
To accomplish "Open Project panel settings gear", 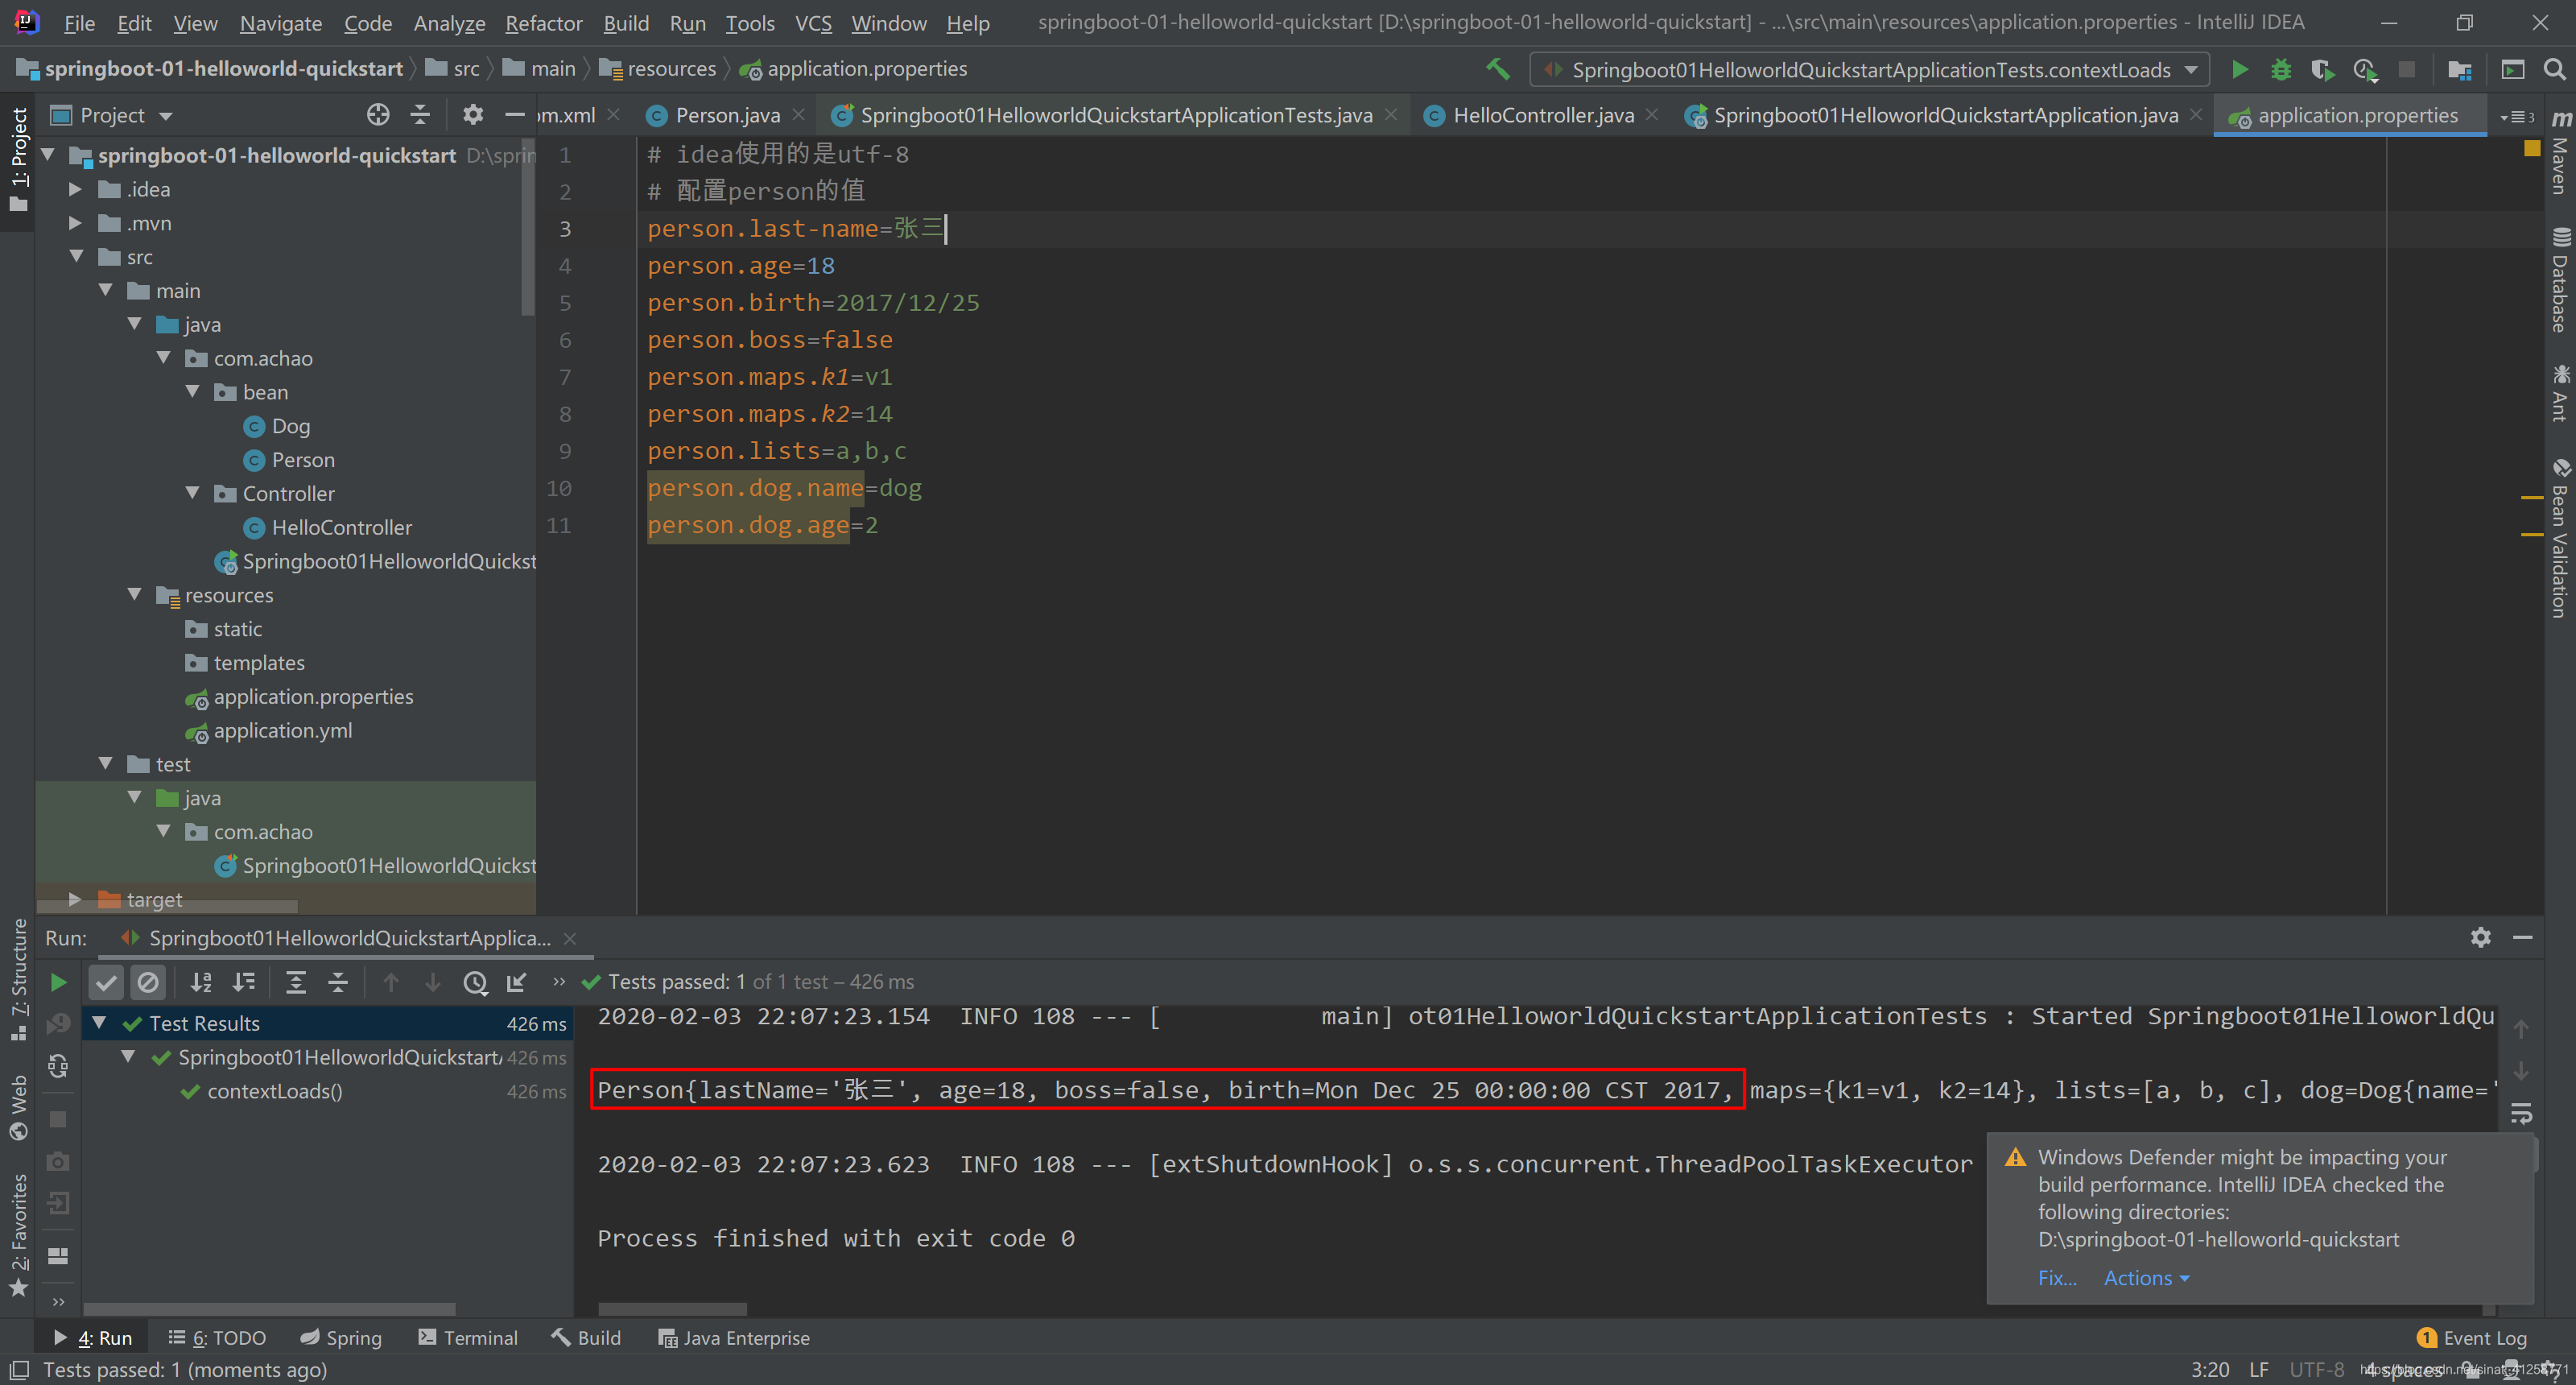I will click(473, 115).
